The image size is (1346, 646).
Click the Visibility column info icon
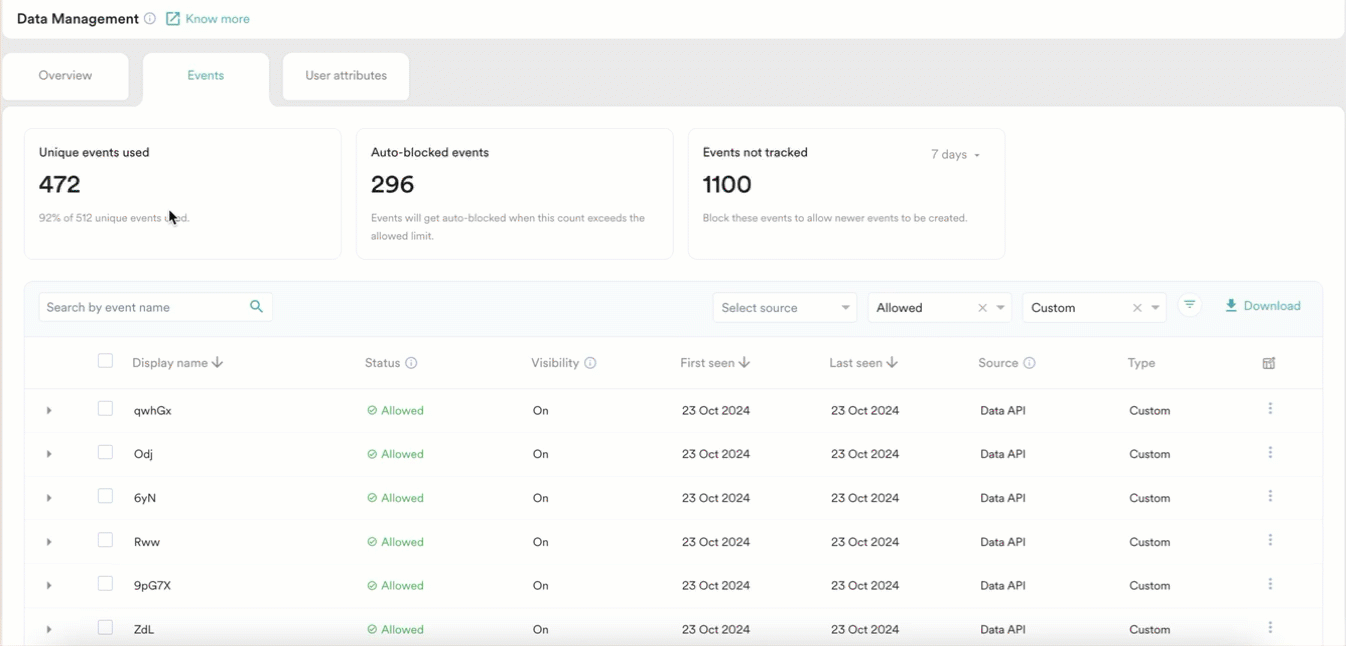coord(590,363)
